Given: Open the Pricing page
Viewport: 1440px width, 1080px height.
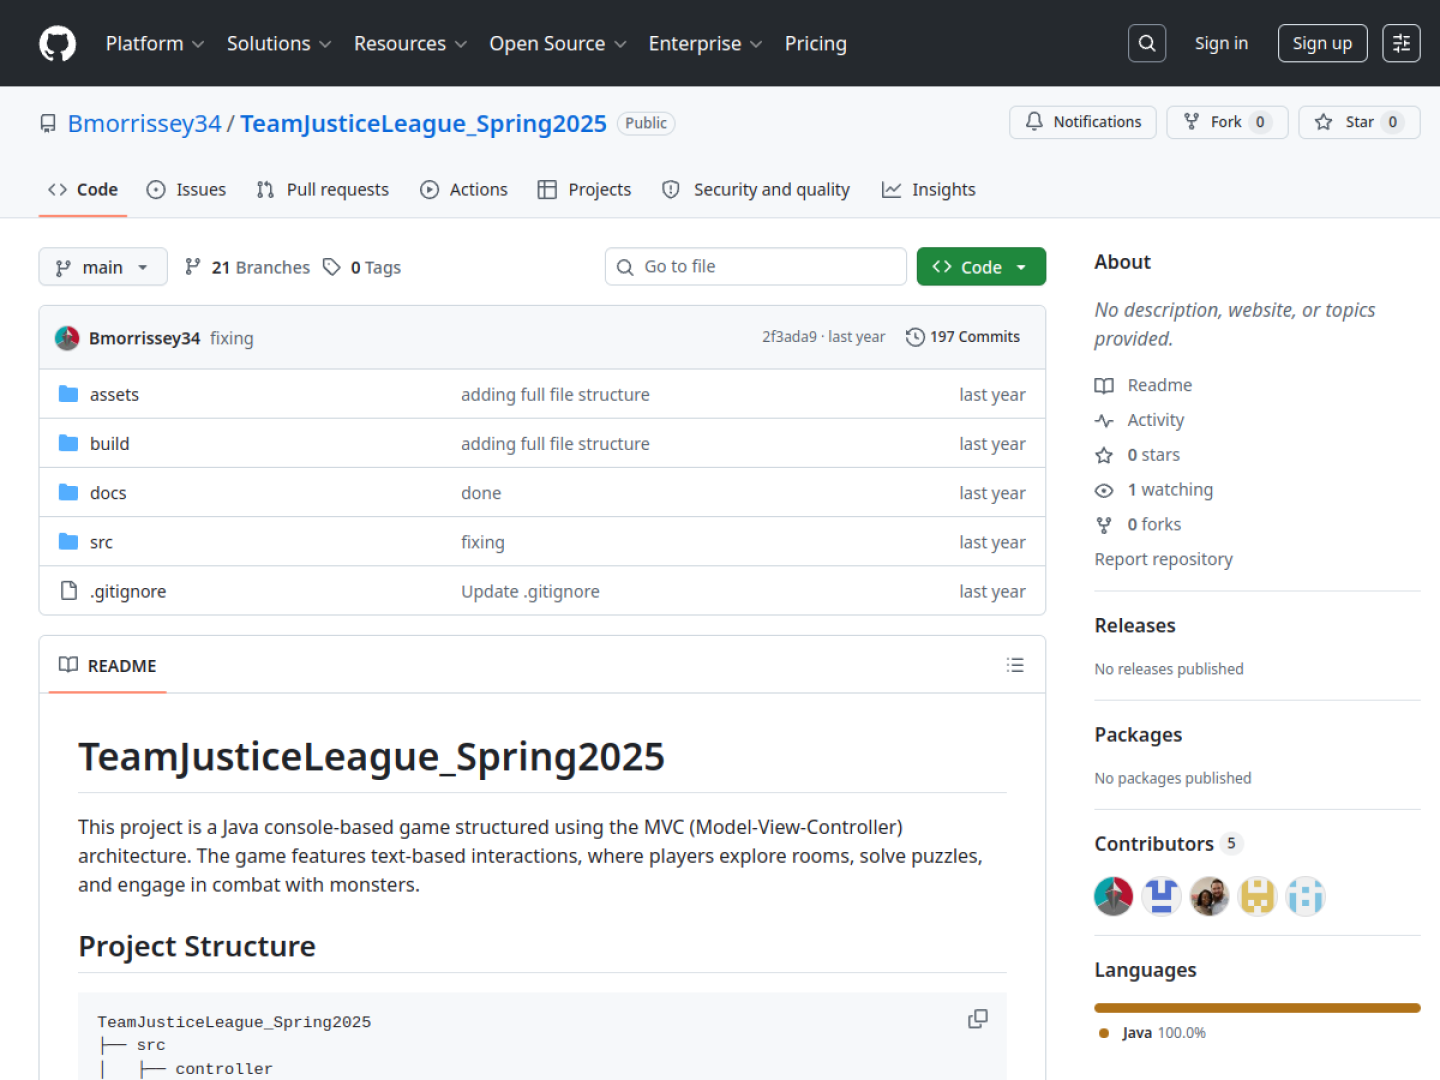Looking at the screenshot, I should tap(816, 44).
